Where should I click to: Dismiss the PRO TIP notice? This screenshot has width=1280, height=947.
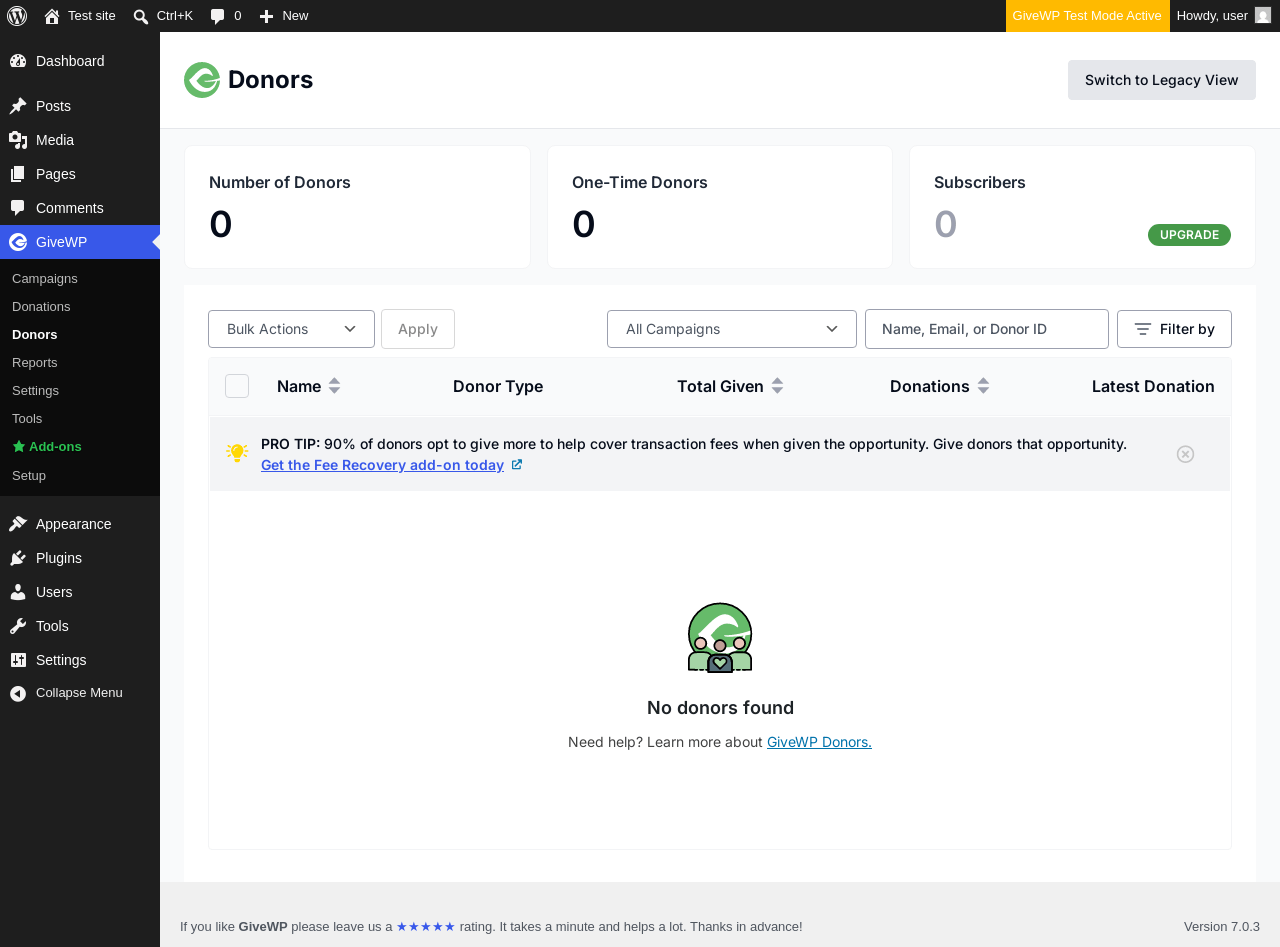1185,454
